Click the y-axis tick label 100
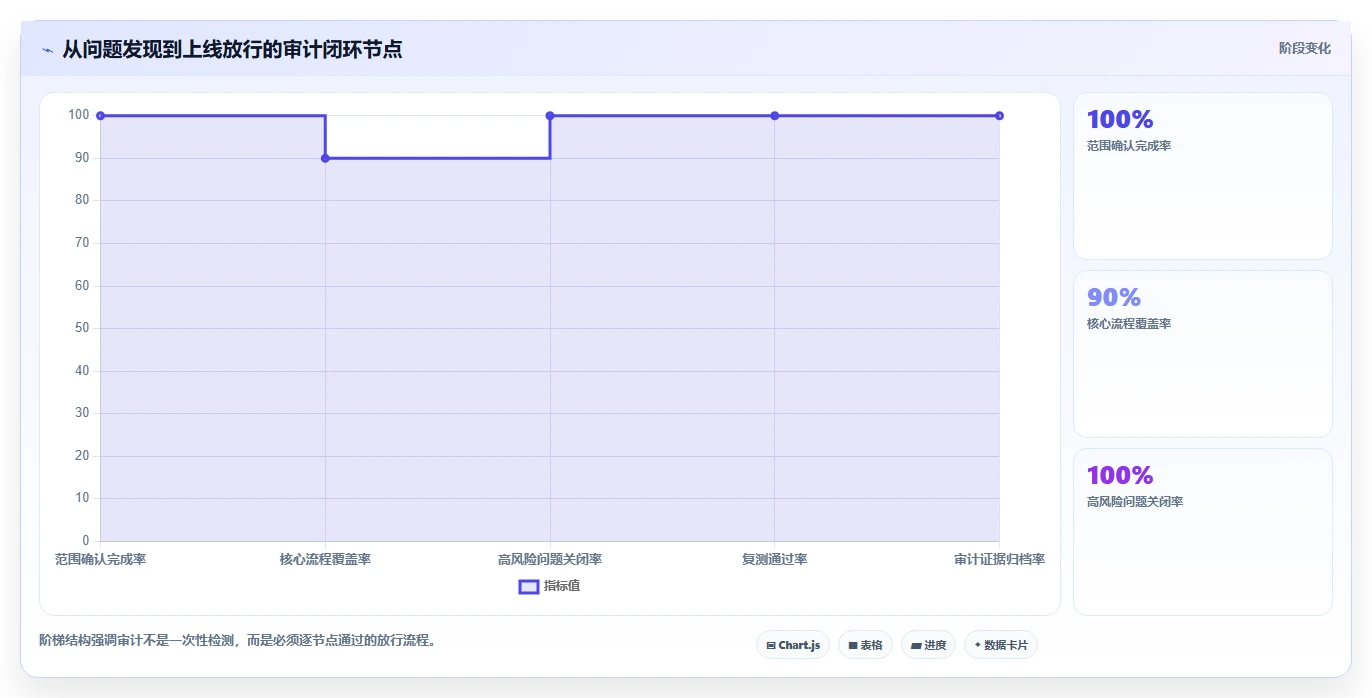The height and width of the screenshot is (698, 1372). tap(79, 115)
